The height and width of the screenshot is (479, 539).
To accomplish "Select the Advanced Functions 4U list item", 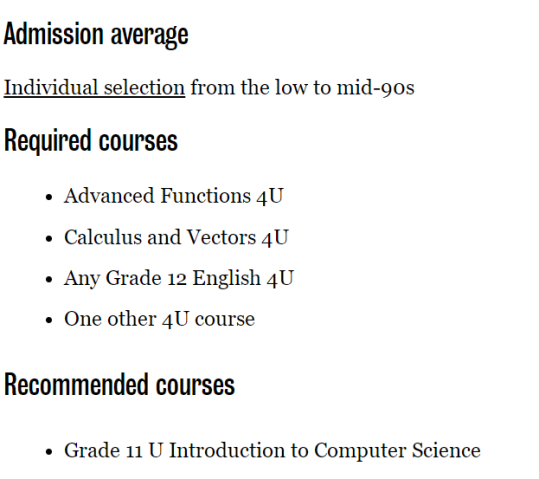I will (174, 196).
